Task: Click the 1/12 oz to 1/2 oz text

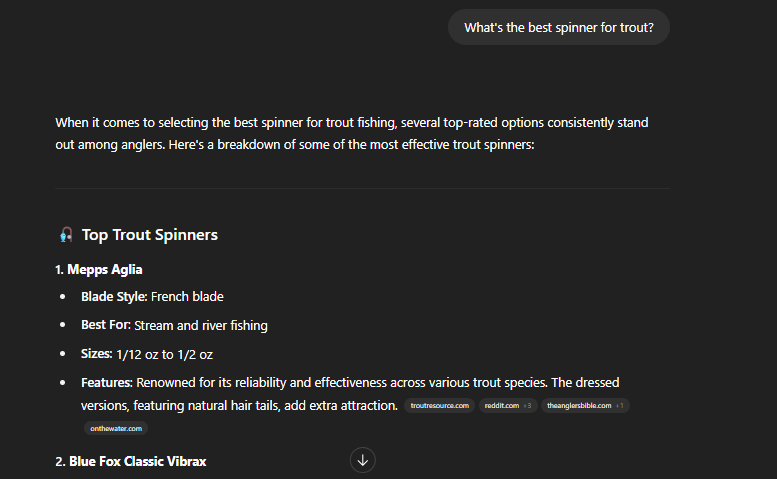Action: click(x=165, y=354)
